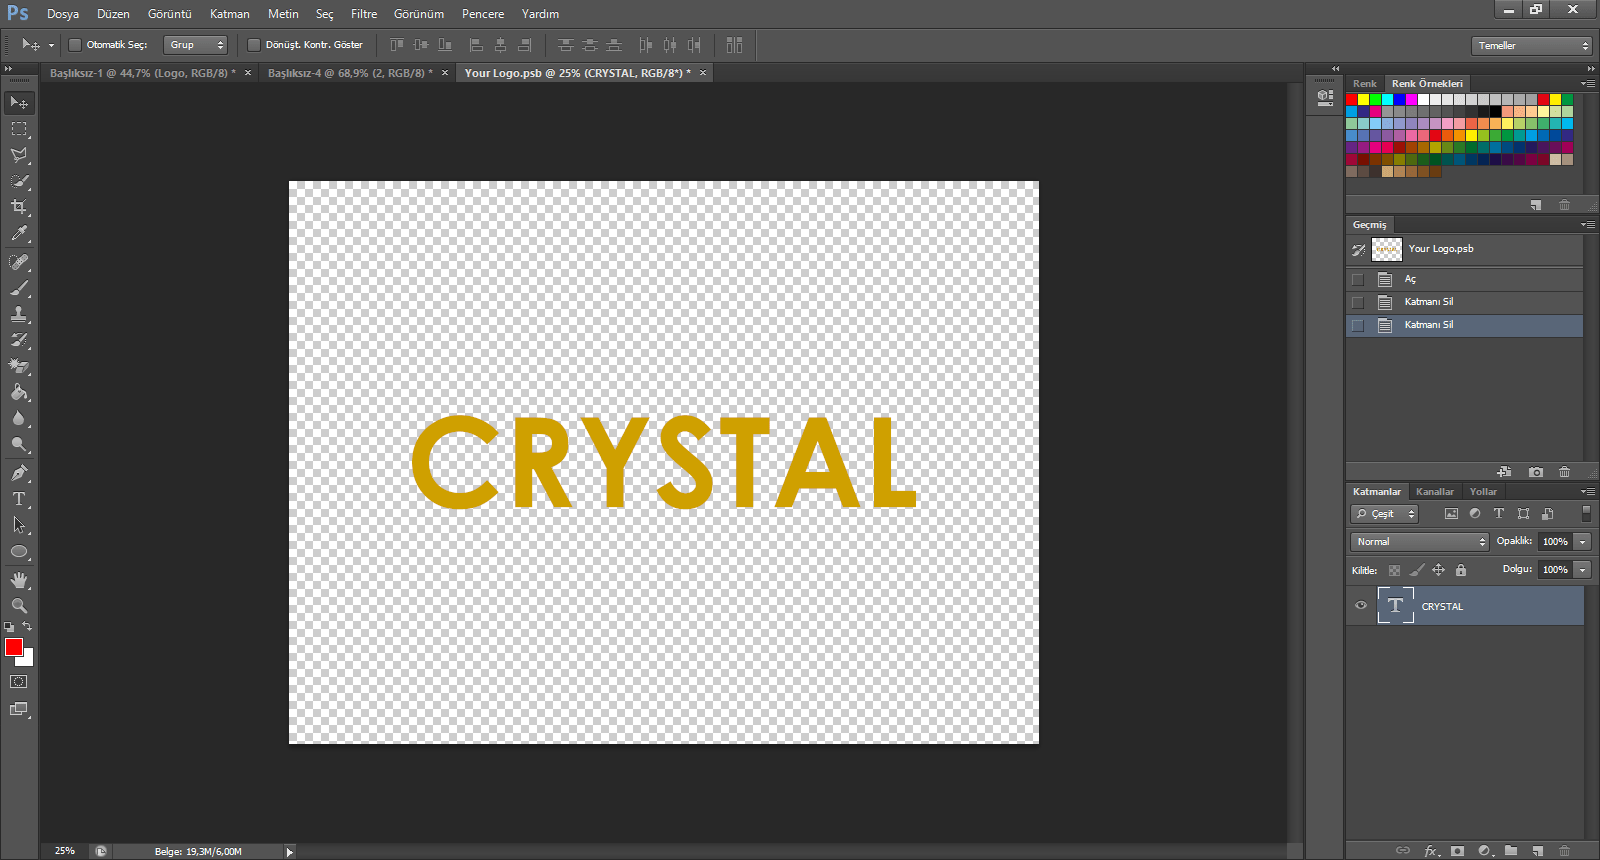This screenshot has height=860, width=1600.
Task: Create a new layer group
Action: click(1511, 851)
